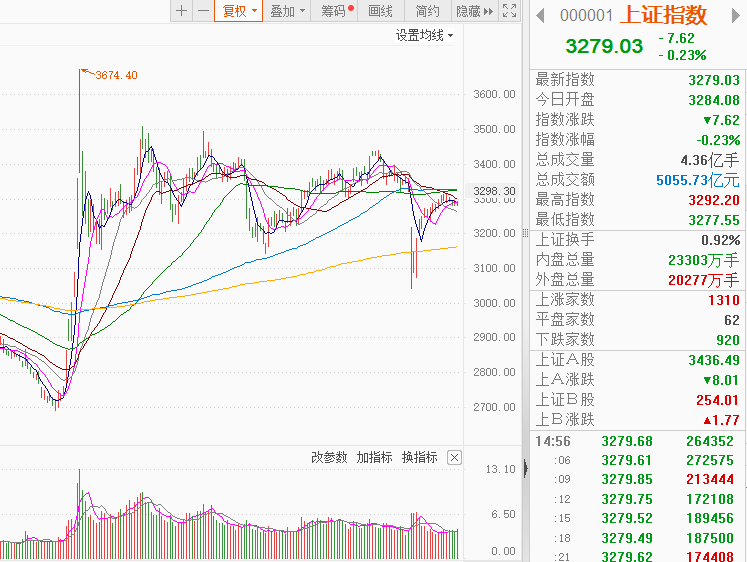Click 改参数 to modify indicator parameters

click(329, 457)
